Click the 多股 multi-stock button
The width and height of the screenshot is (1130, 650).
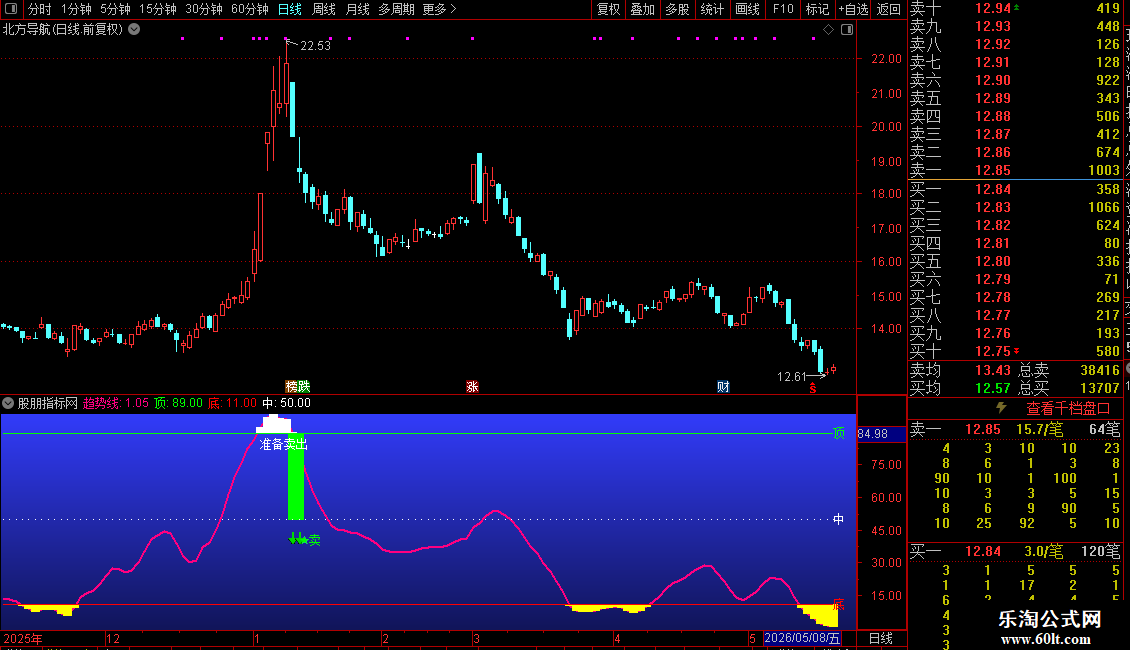(x=677, y=9)
